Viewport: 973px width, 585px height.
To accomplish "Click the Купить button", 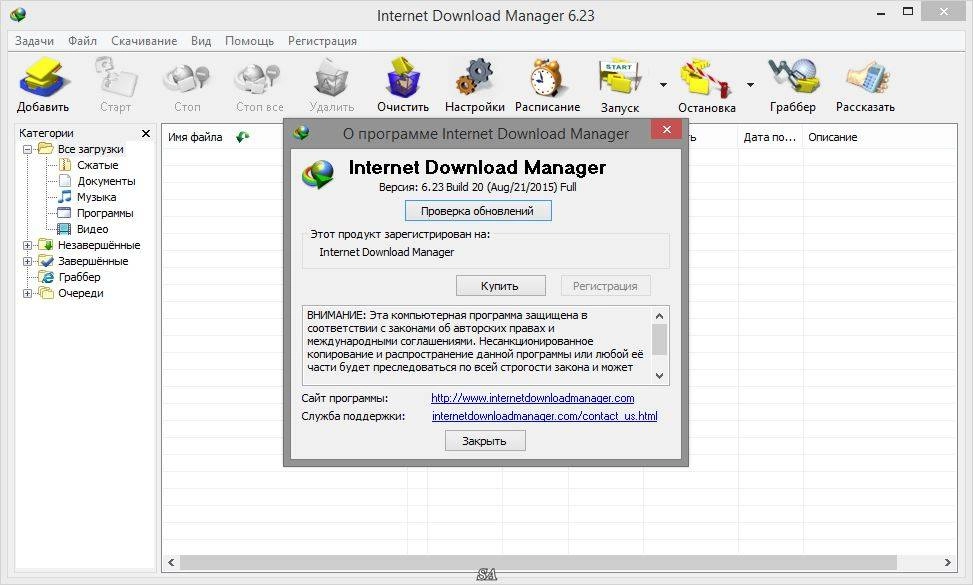I will point(500,286).
